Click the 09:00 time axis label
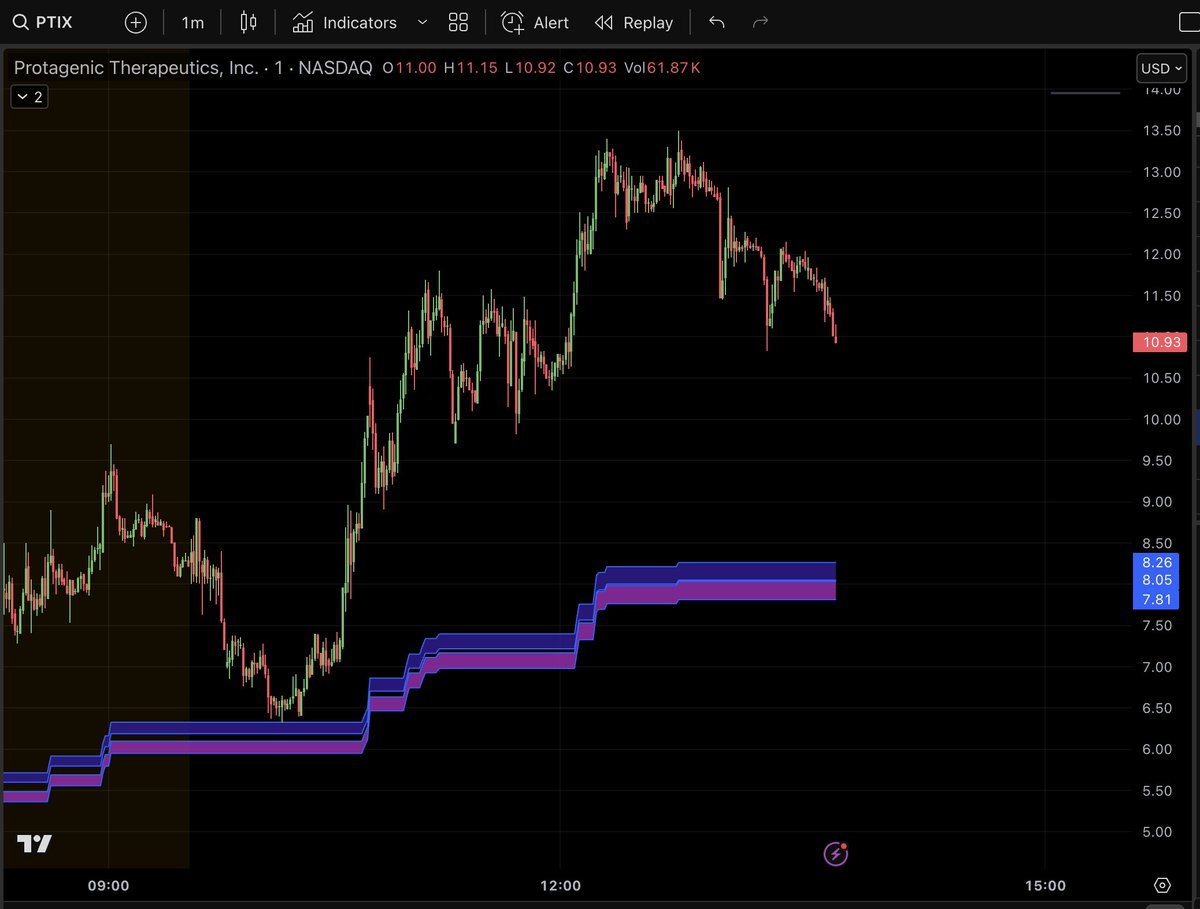The image size is (1200, 909). 108,886
